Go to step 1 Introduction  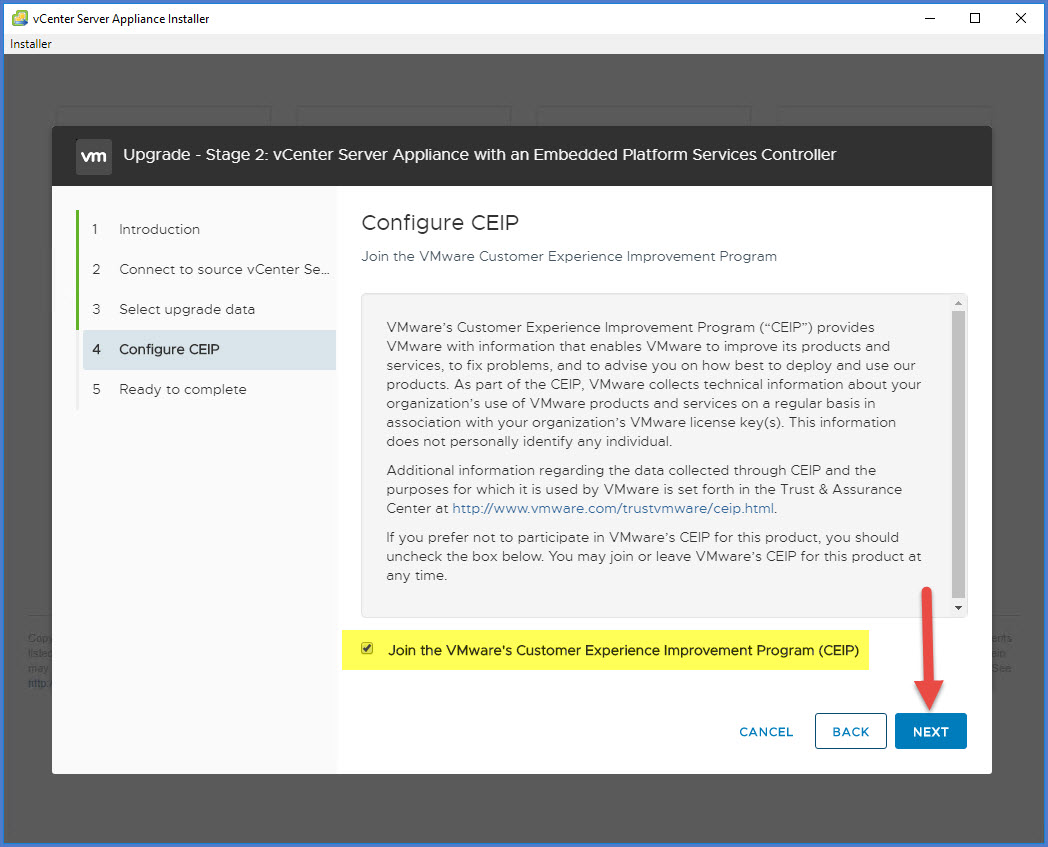tap(159, 229)
